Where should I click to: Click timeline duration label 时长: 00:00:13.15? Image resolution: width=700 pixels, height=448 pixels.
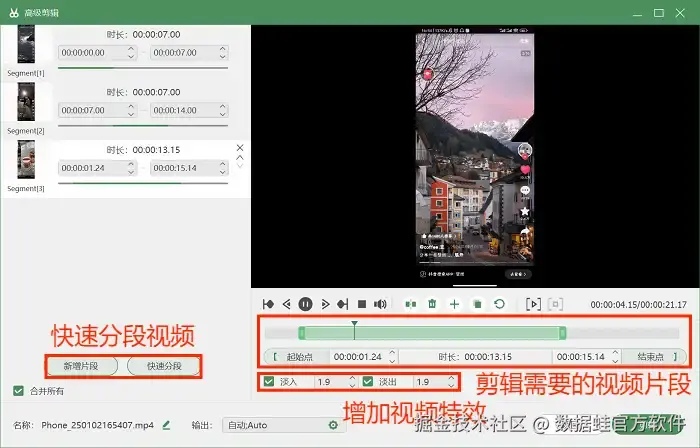[475, 357]
